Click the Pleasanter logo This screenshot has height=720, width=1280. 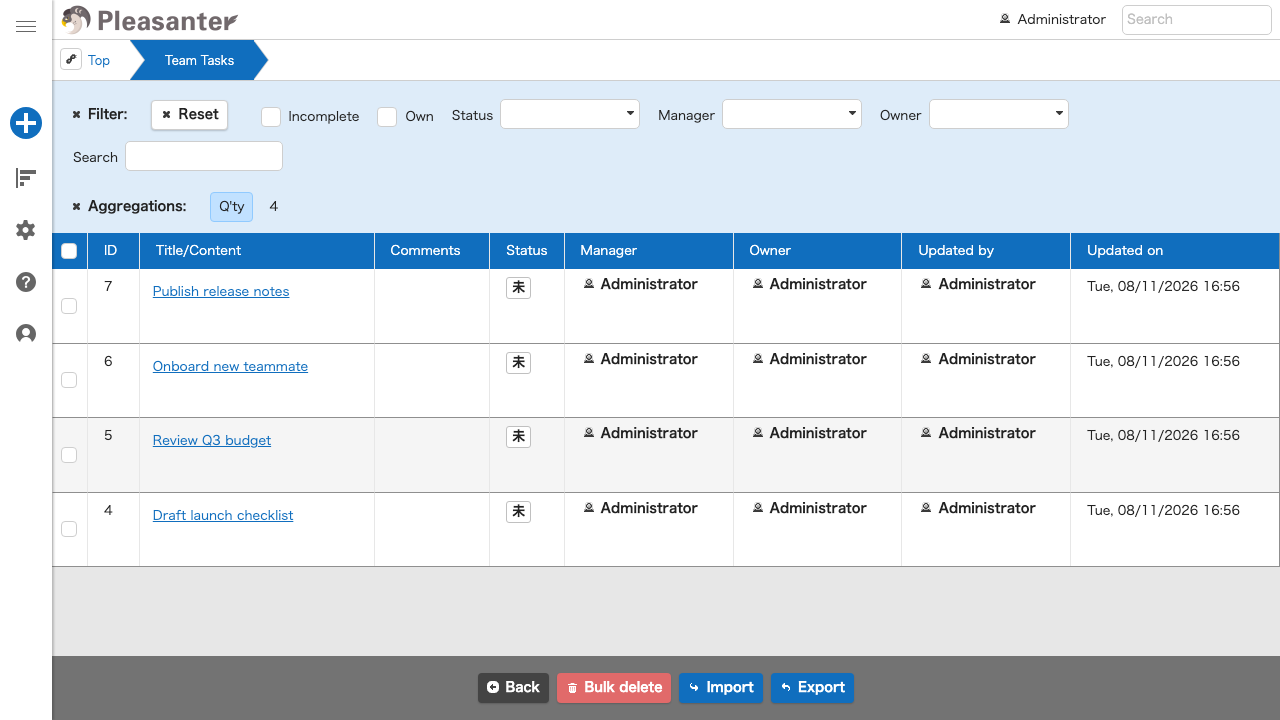coord(149,19)
